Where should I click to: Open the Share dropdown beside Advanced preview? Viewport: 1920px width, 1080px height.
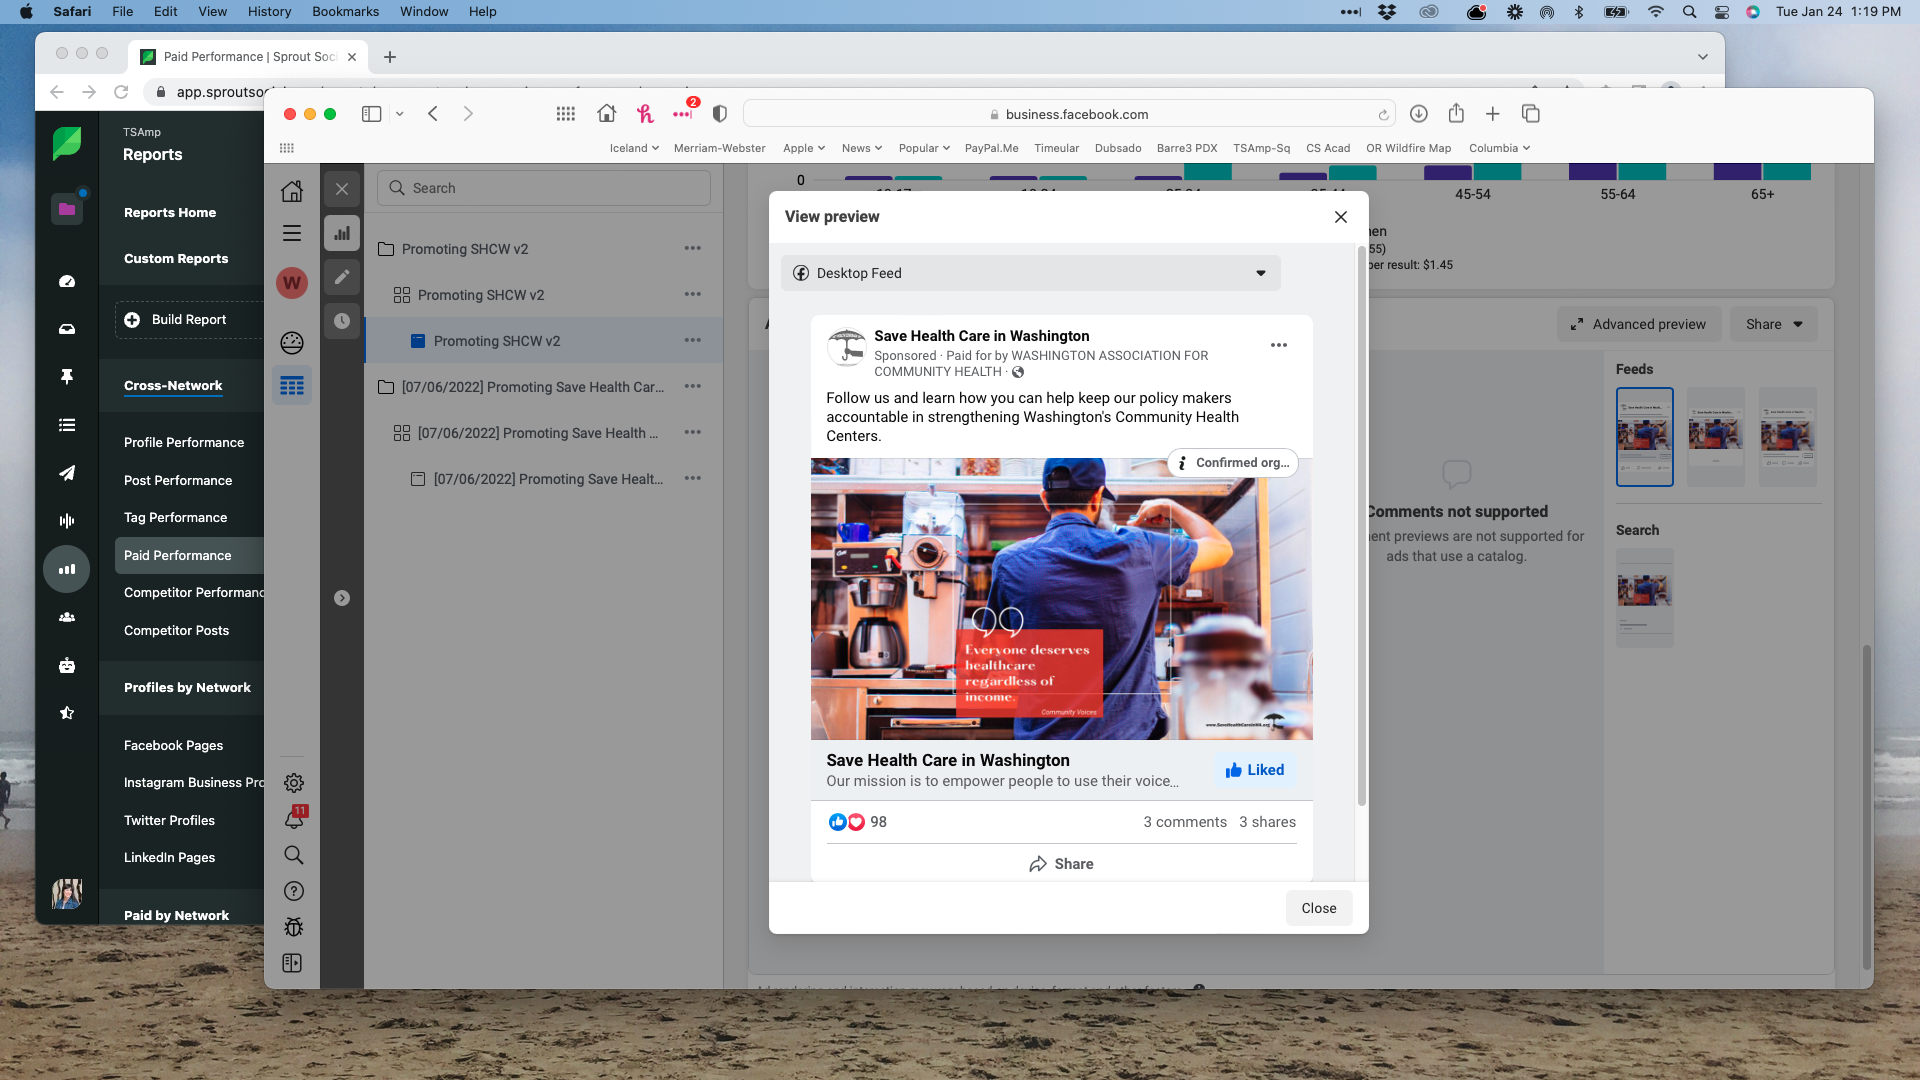click(1775, 324)
